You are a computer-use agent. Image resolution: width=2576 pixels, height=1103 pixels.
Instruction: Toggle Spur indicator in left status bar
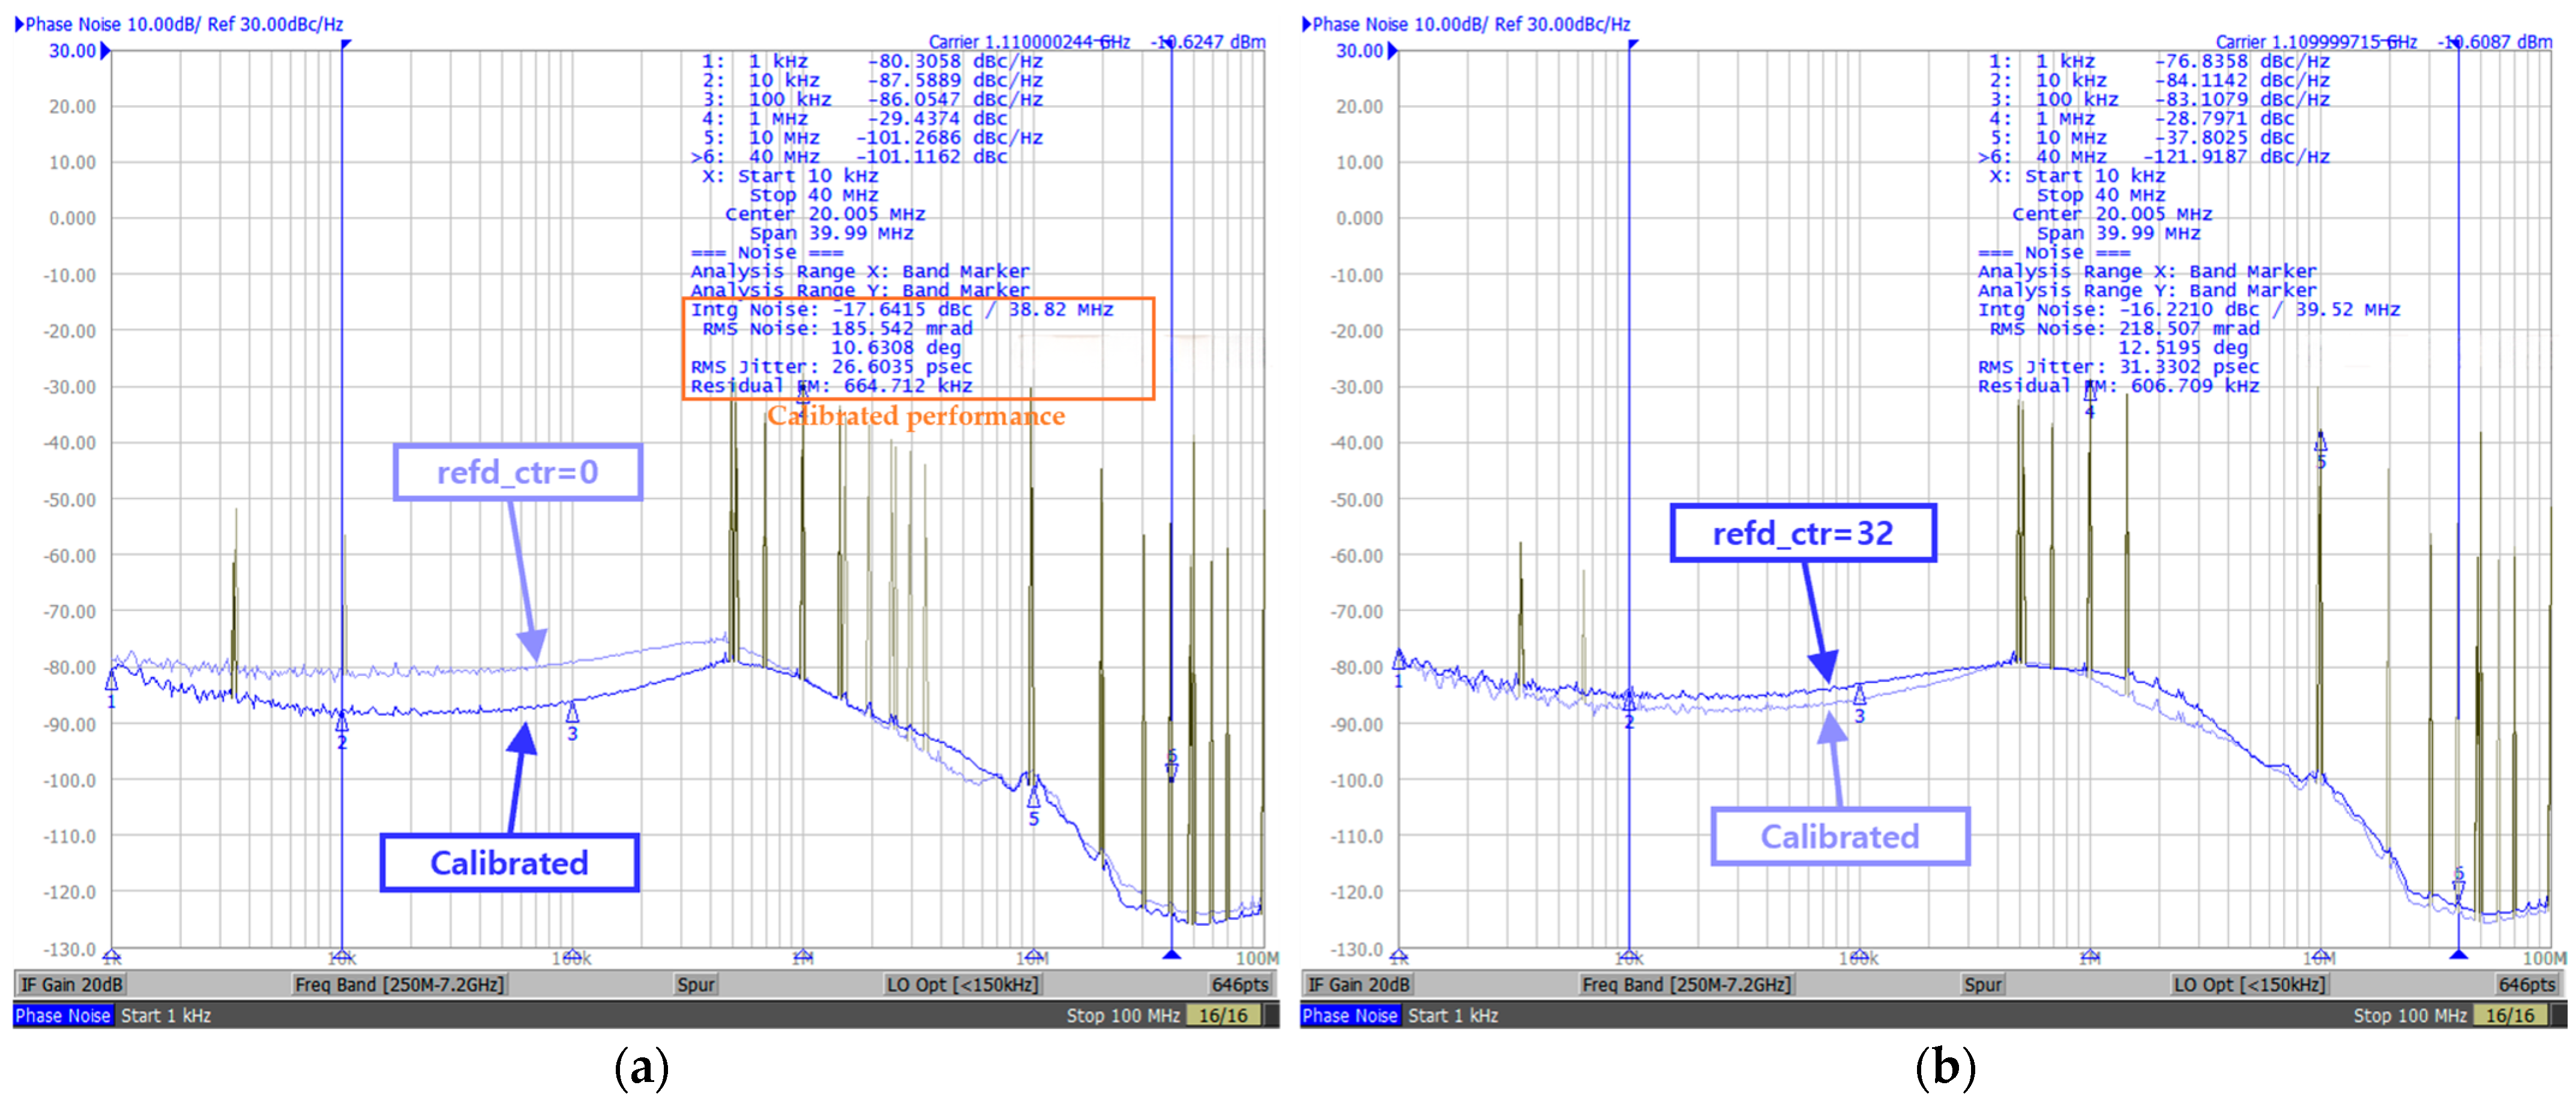(695, 984)
